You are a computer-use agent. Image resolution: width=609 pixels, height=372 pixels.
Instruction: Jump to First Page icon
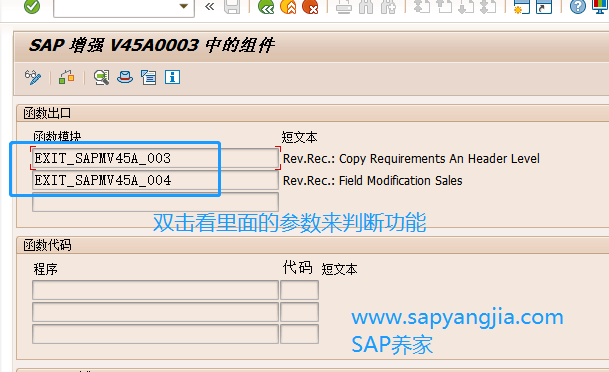pyautogui.click(x=422, y=7)
